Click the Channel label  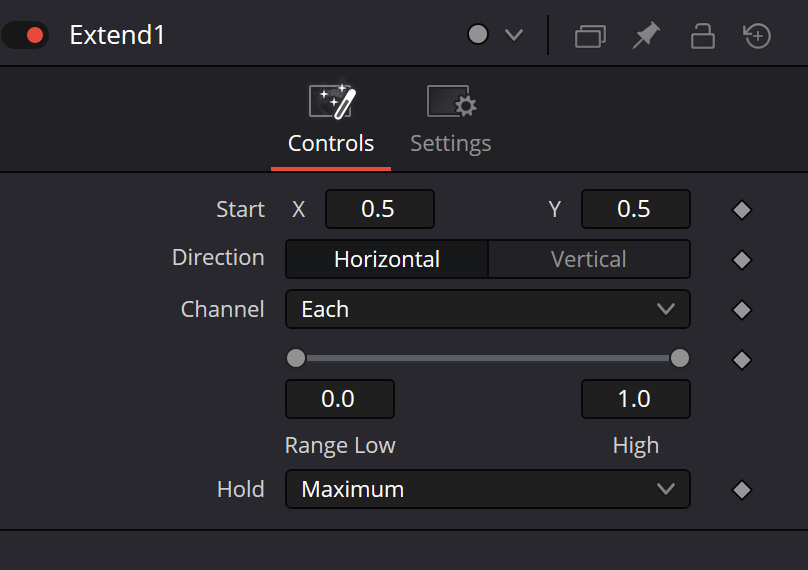point(223,309)
